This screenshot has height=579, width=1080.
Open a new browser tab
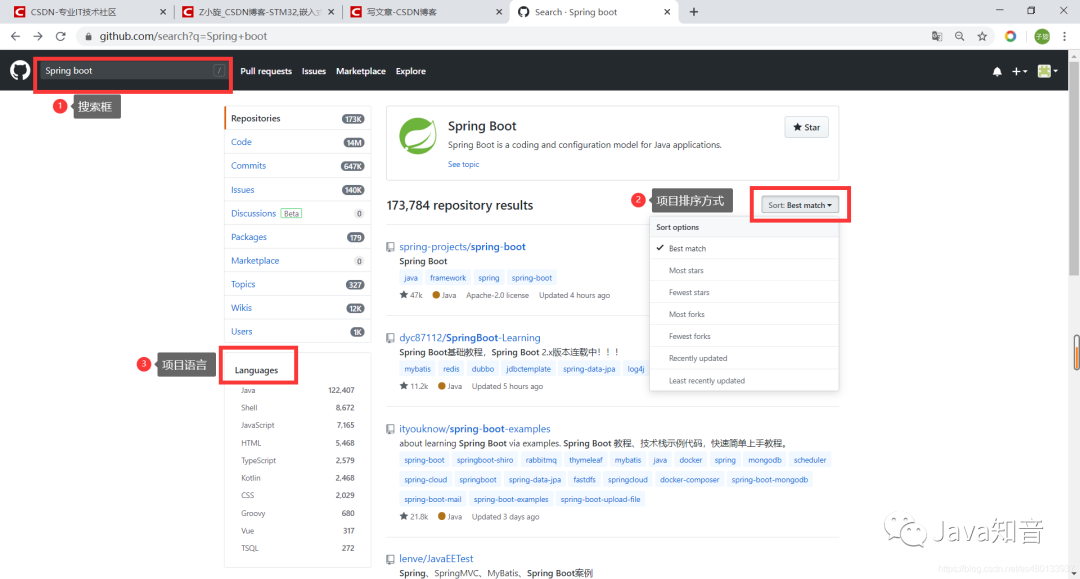tap(694, 12)
